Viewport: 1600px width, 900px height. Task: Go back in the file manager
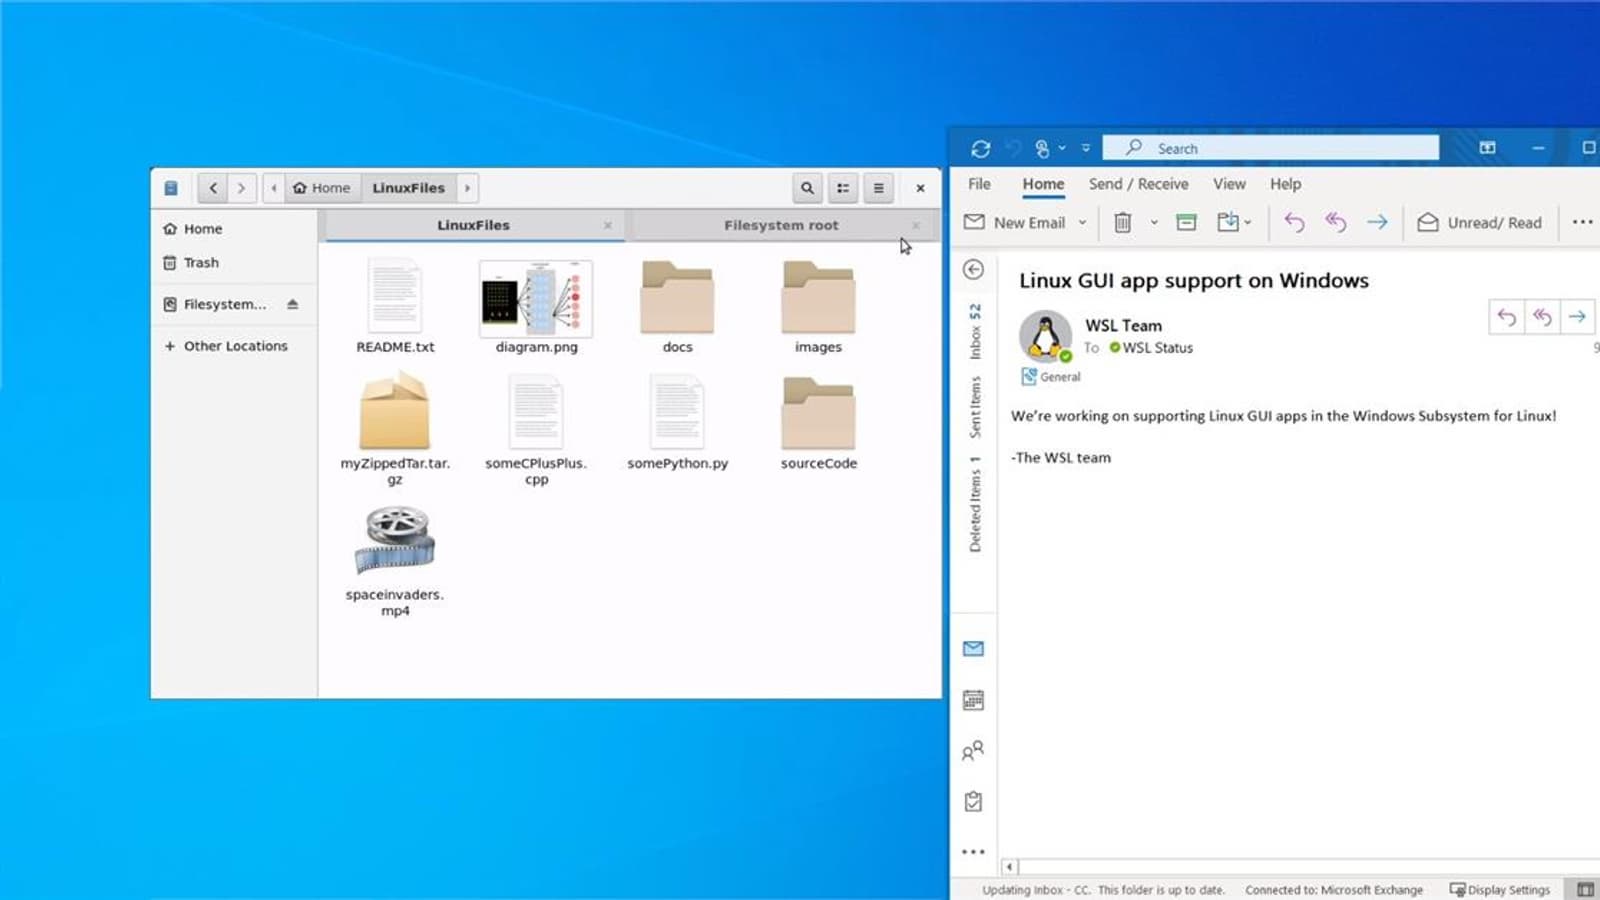tap(213, 188)
